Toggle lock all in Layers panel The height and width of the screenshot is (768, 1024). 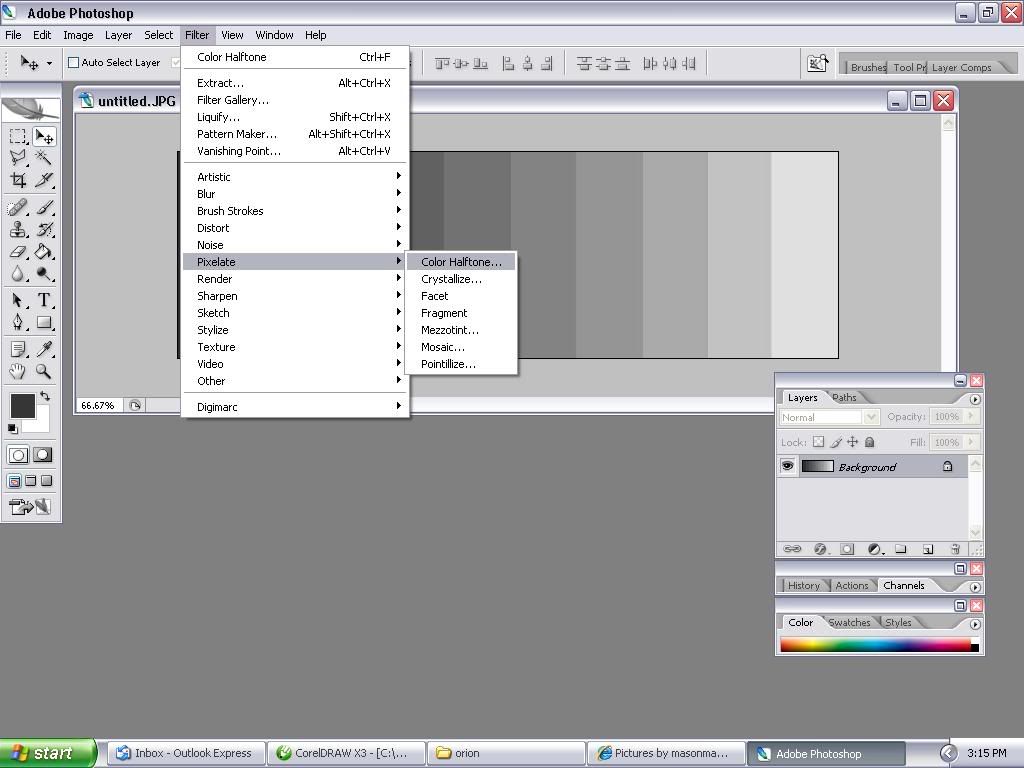tap(869, 442)
